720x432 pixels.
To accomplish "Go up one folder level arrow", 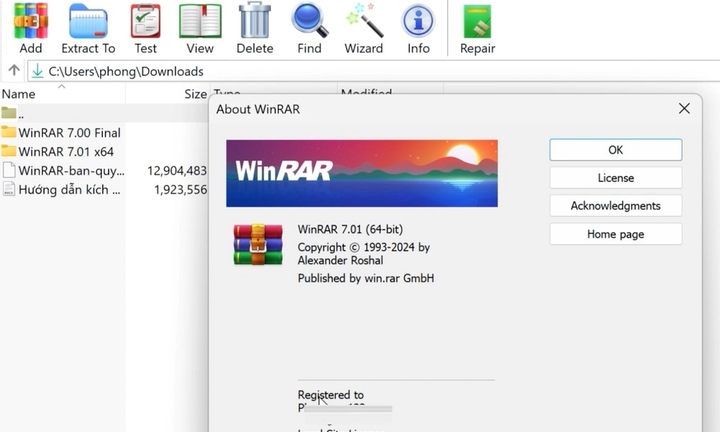I will point(13,71).
